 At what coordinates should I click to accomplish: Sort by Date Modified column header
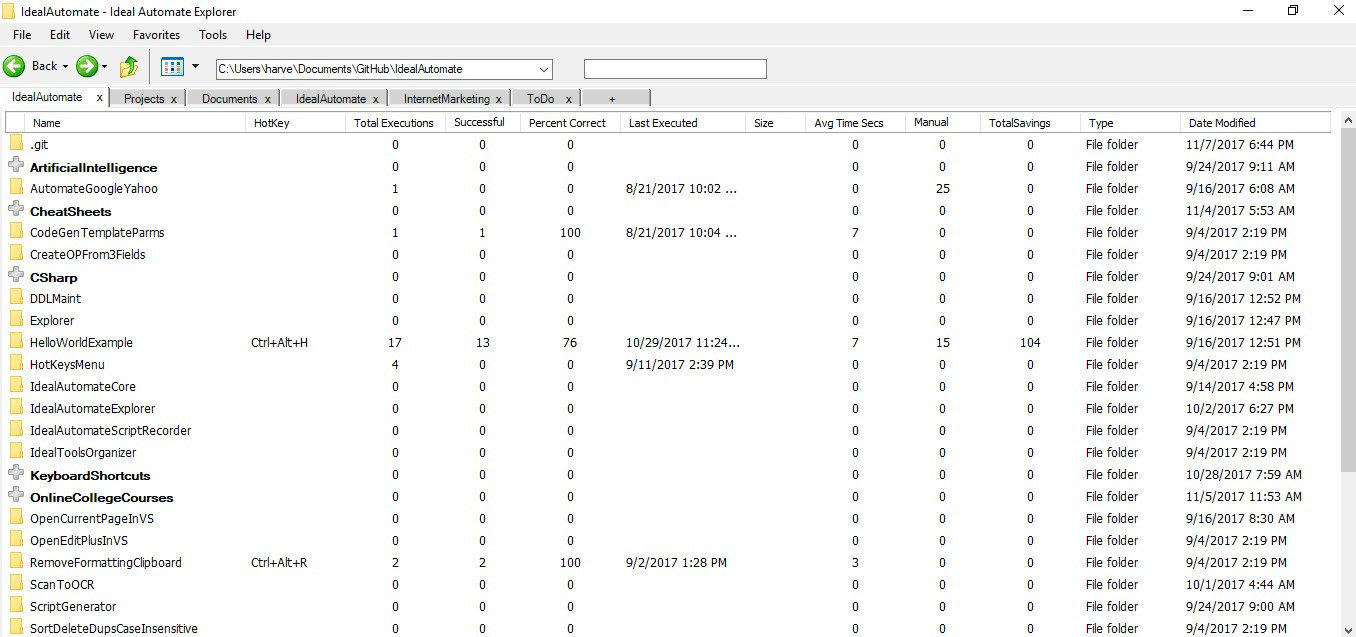(1255, 123)
